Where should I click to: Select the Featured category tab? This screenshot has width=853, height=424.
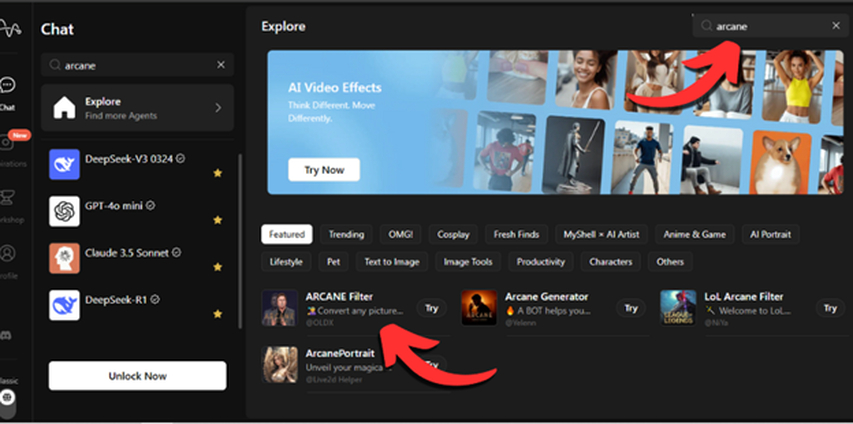point(287,235)
